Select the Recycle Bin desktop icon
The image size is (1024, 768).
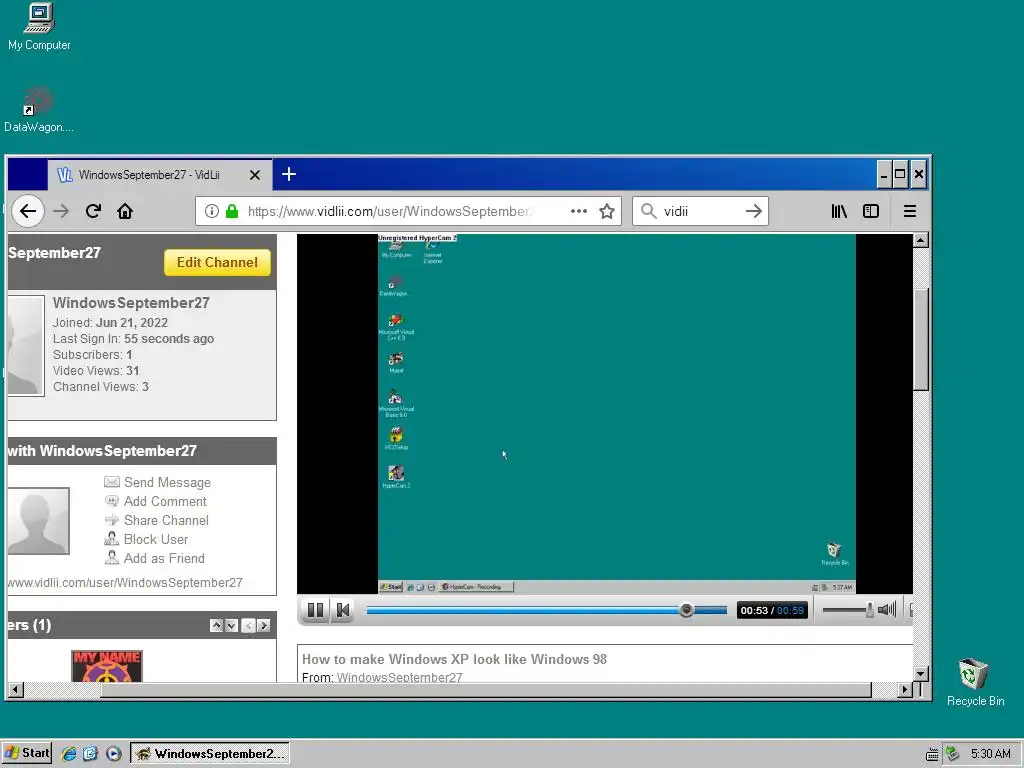(x=975, y=682)
